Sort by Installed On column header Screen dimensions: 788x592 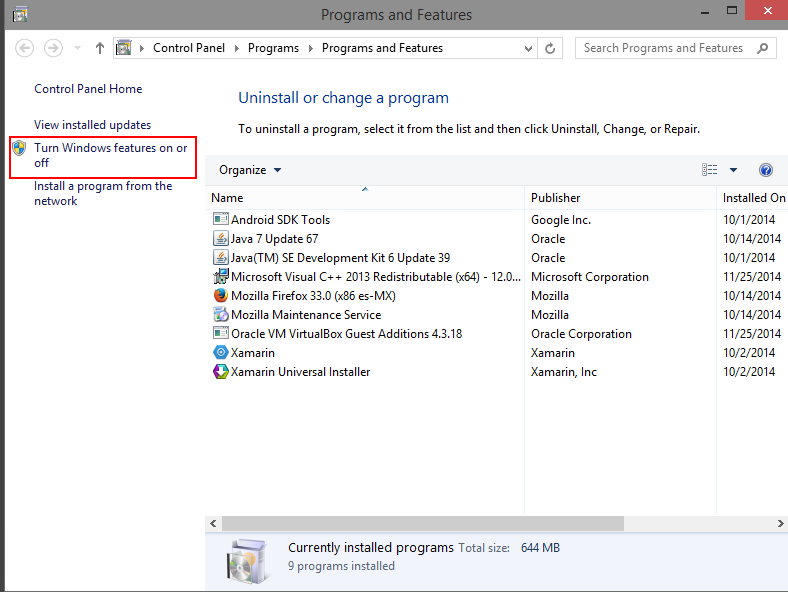[752, 198]
